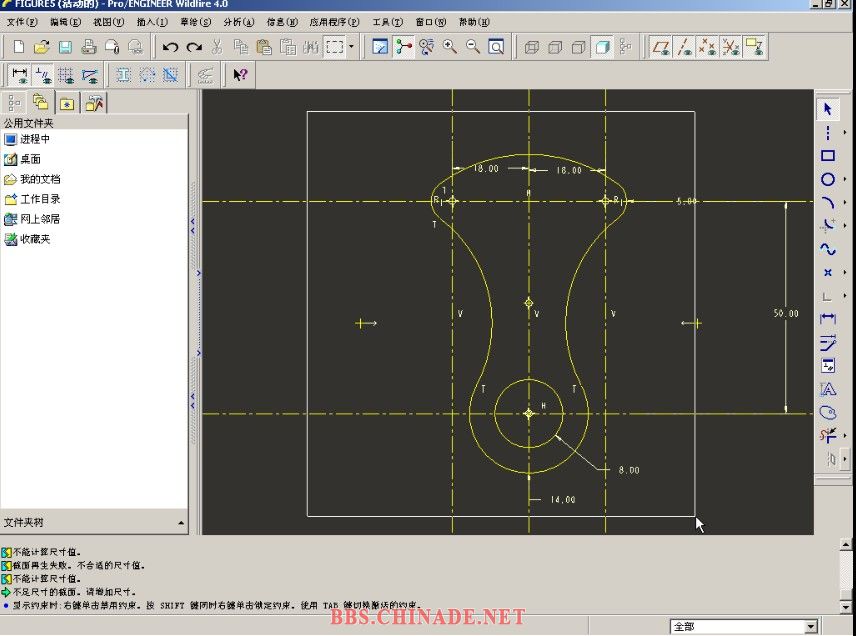The height and width of the screenshot is (636, 856).
Task: Toggle section vertex display
Action: [x=90, y=75]
